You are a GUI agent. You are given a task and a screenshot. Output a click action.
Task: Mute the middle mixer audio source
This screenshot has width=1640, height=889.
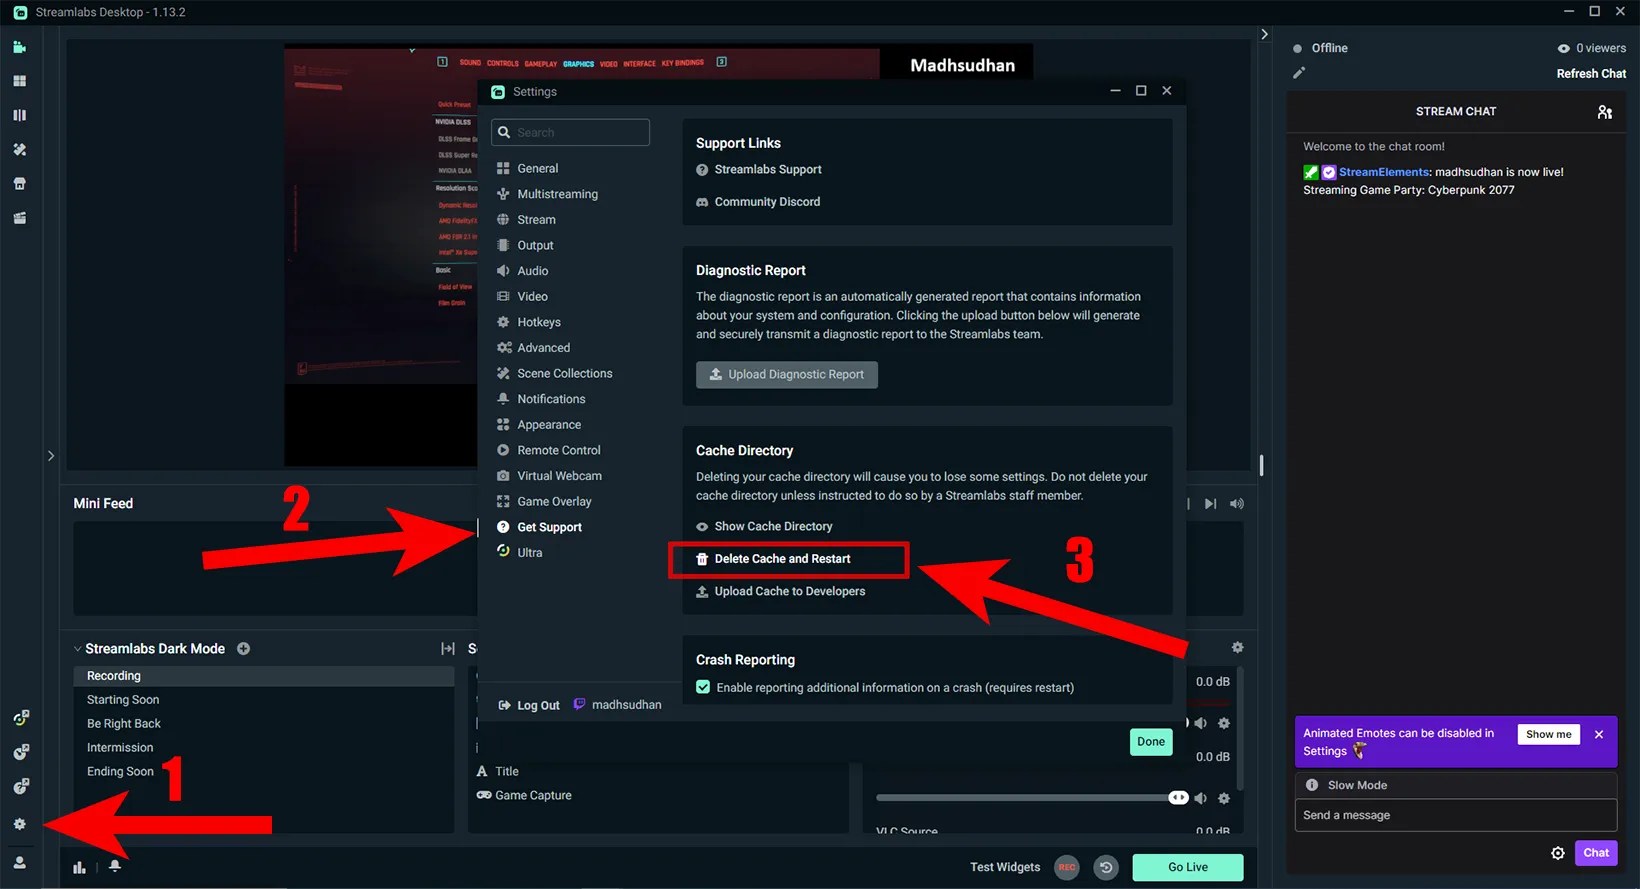click(1201, 723)
